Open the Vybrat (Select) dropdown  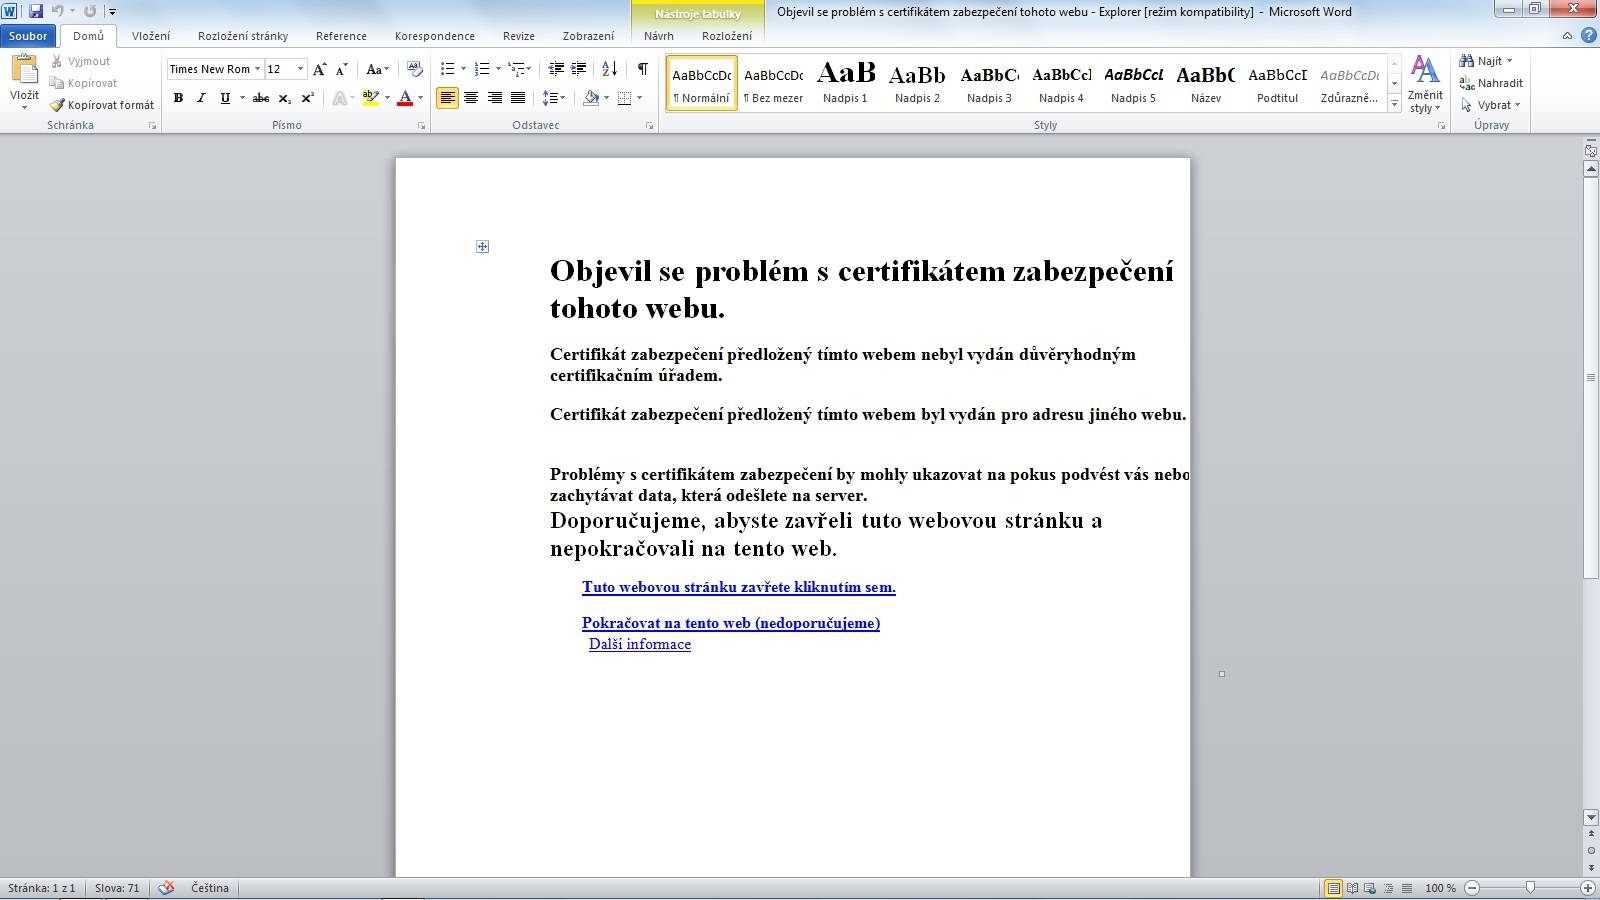pos(1490,105)
